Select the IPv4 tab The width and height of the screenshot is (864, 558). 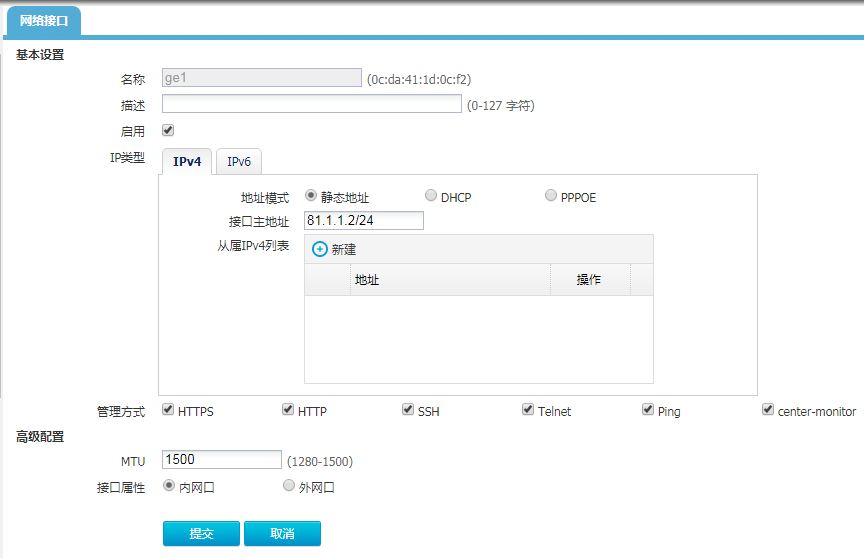pos(186,161)
